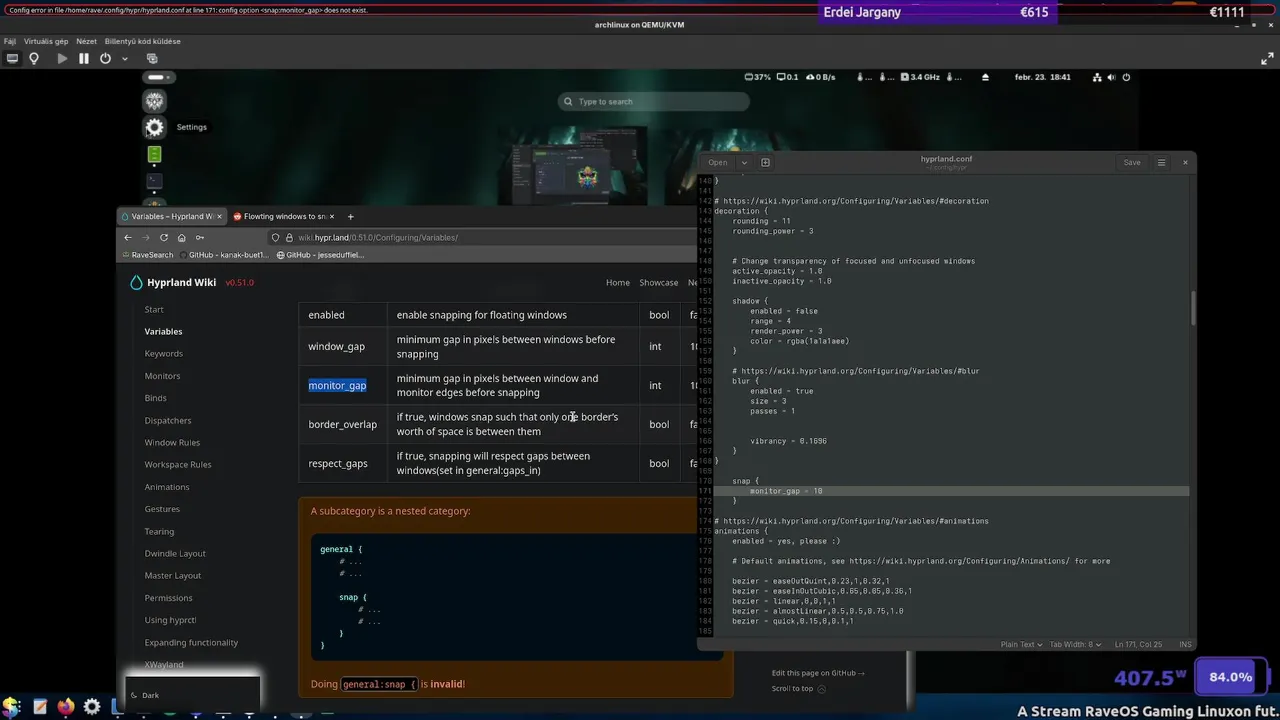The height and width of the screenshot is (720, 1280).
Task: Go back in browser history
Action: (128, 237)
